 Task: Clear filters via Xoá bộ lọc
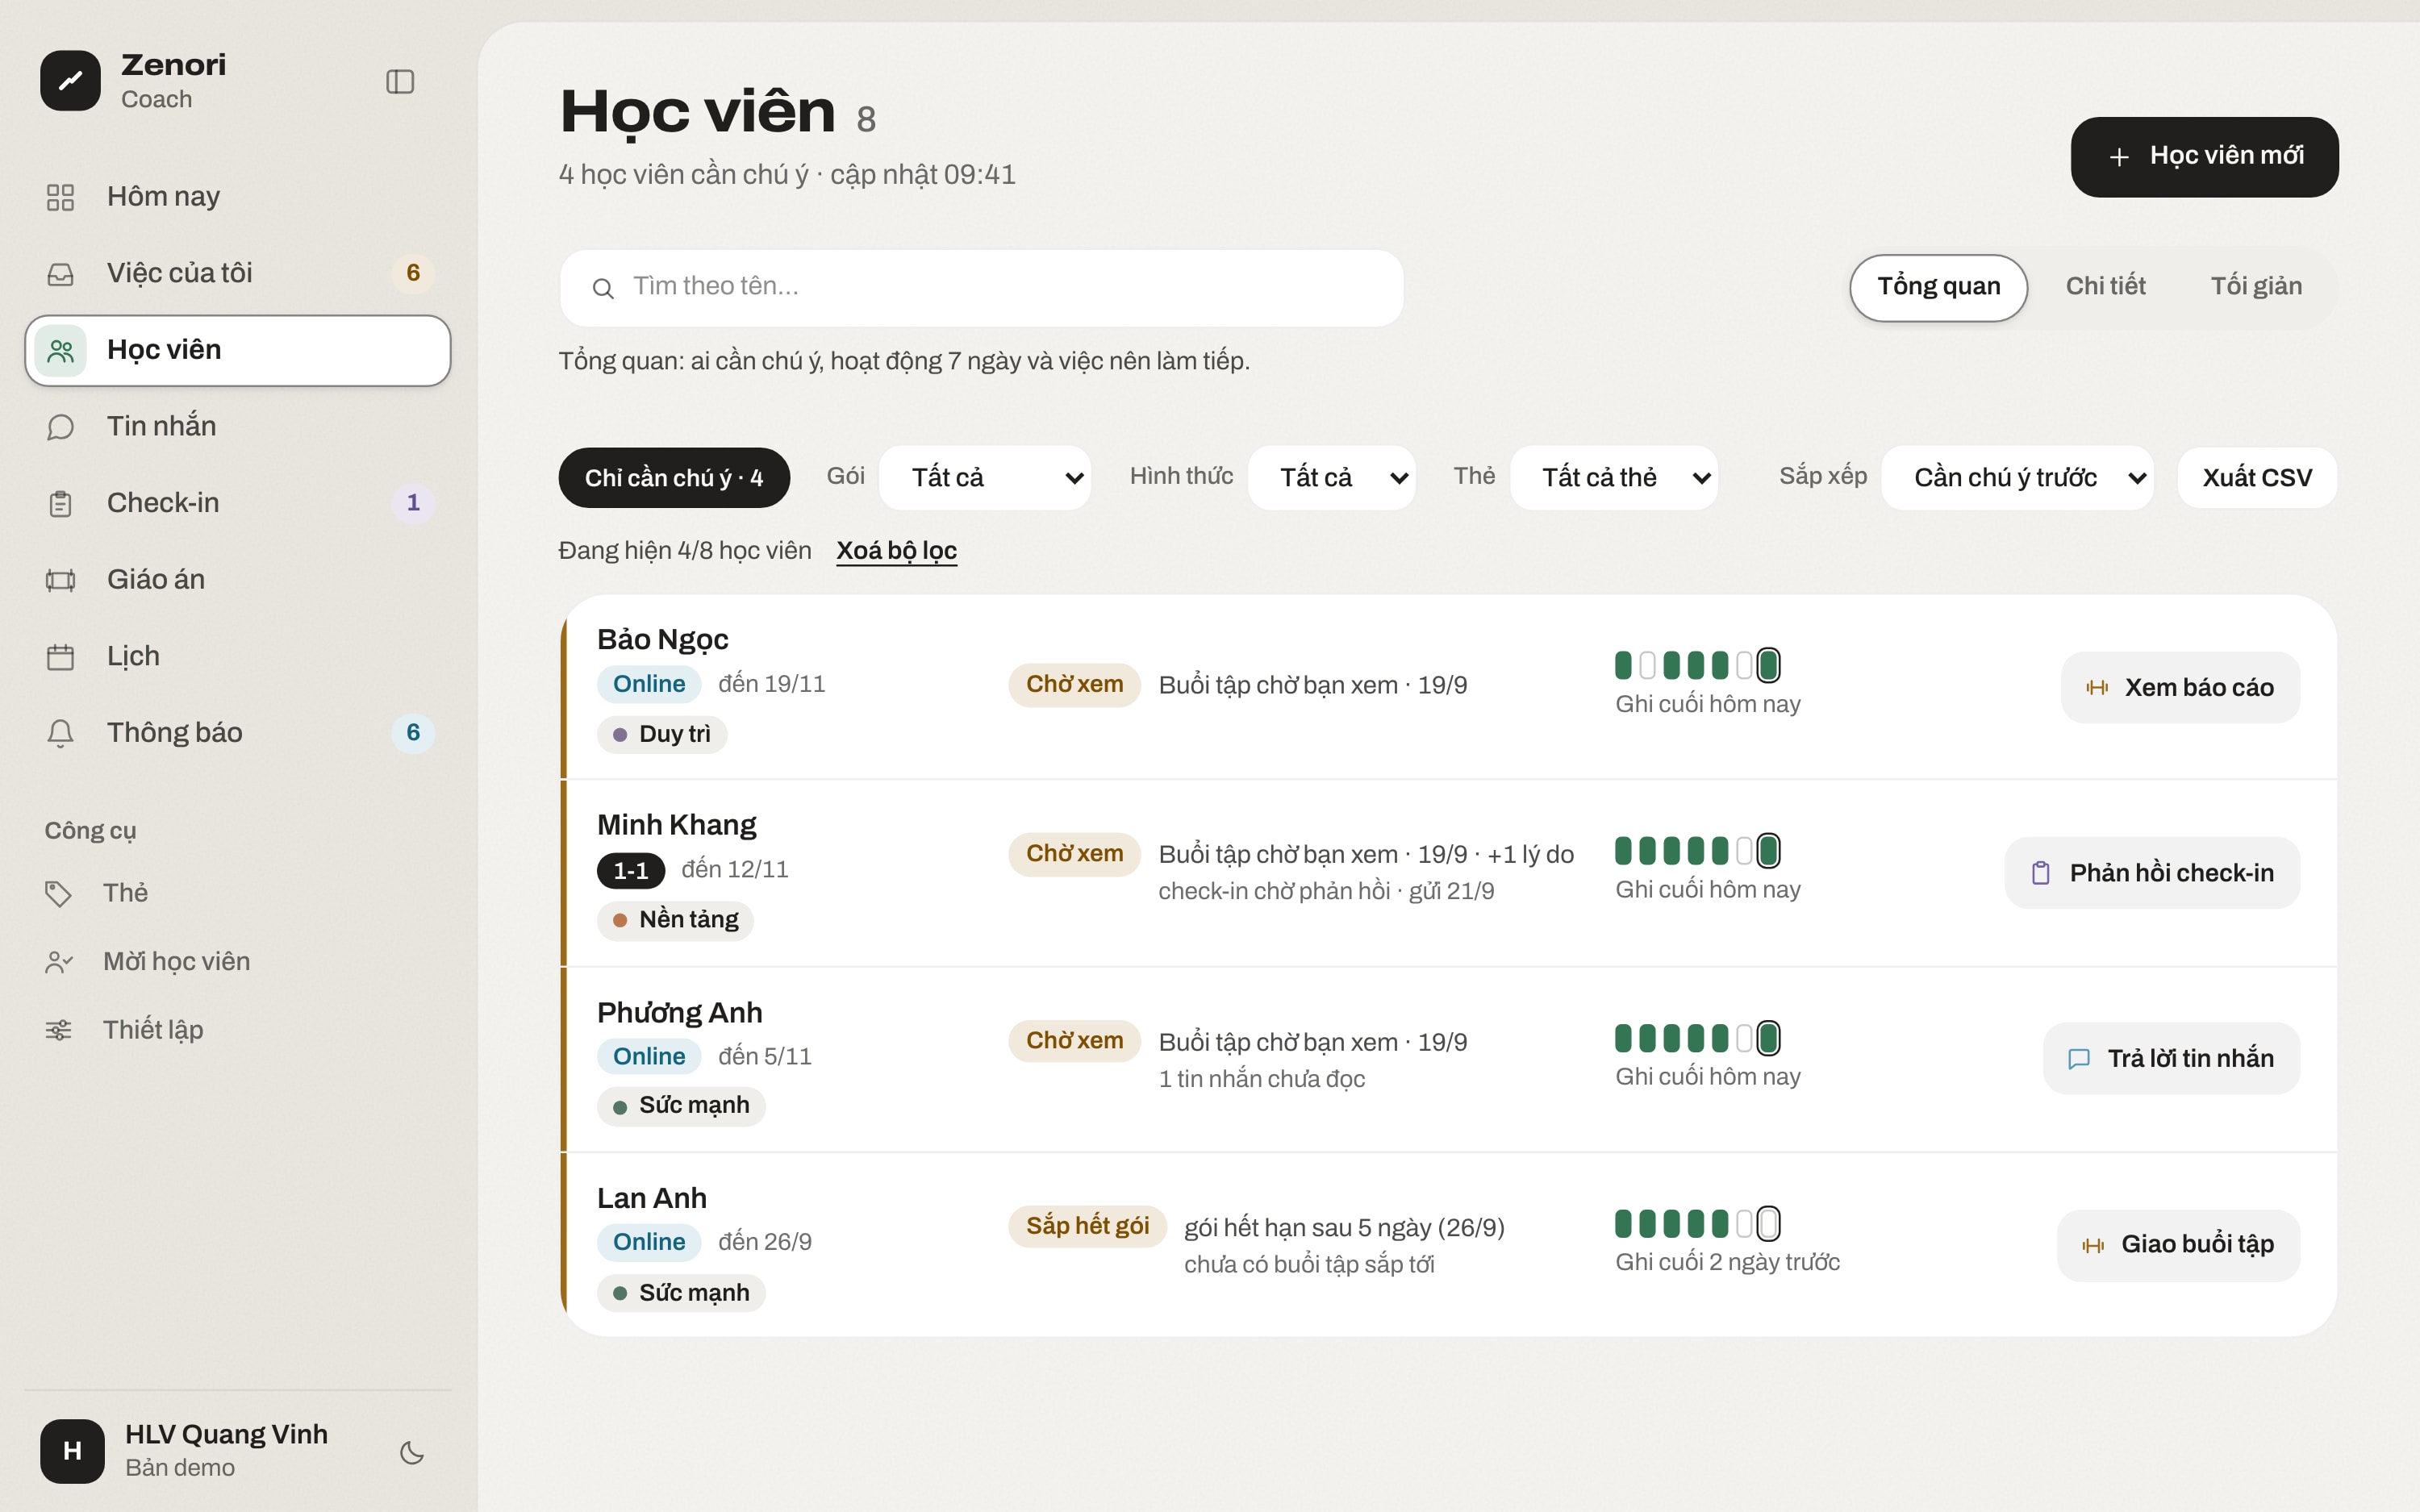click(x=896, y=551)
